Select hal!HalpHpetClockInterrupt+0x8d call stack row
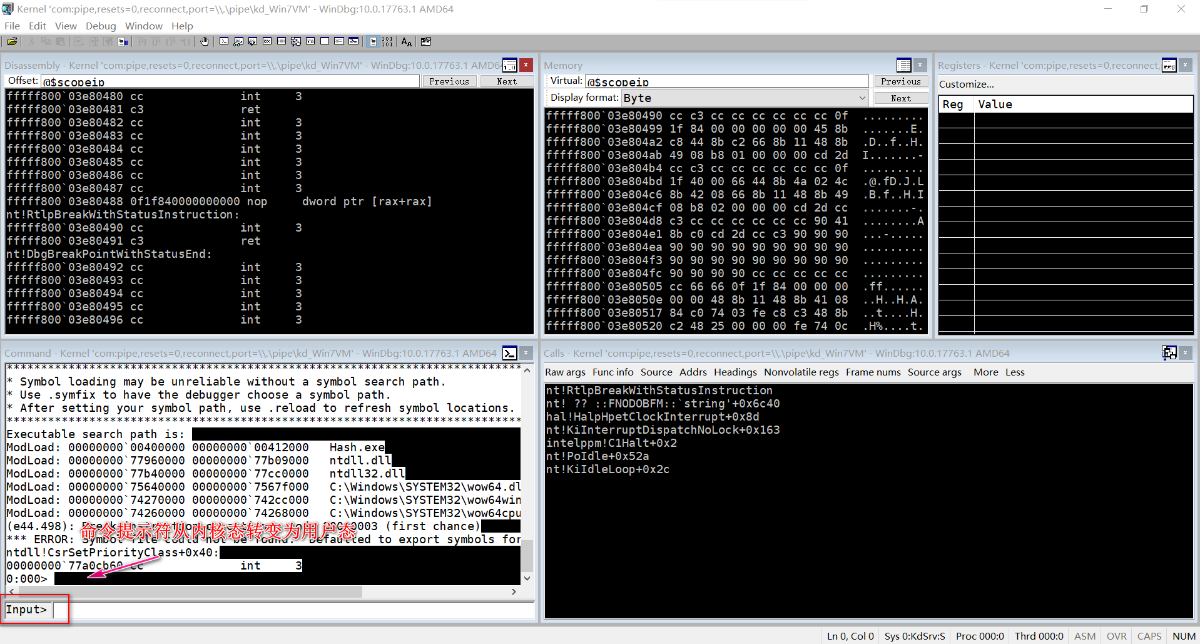The height and width of the screenshot is (644, 1200). 652,417
